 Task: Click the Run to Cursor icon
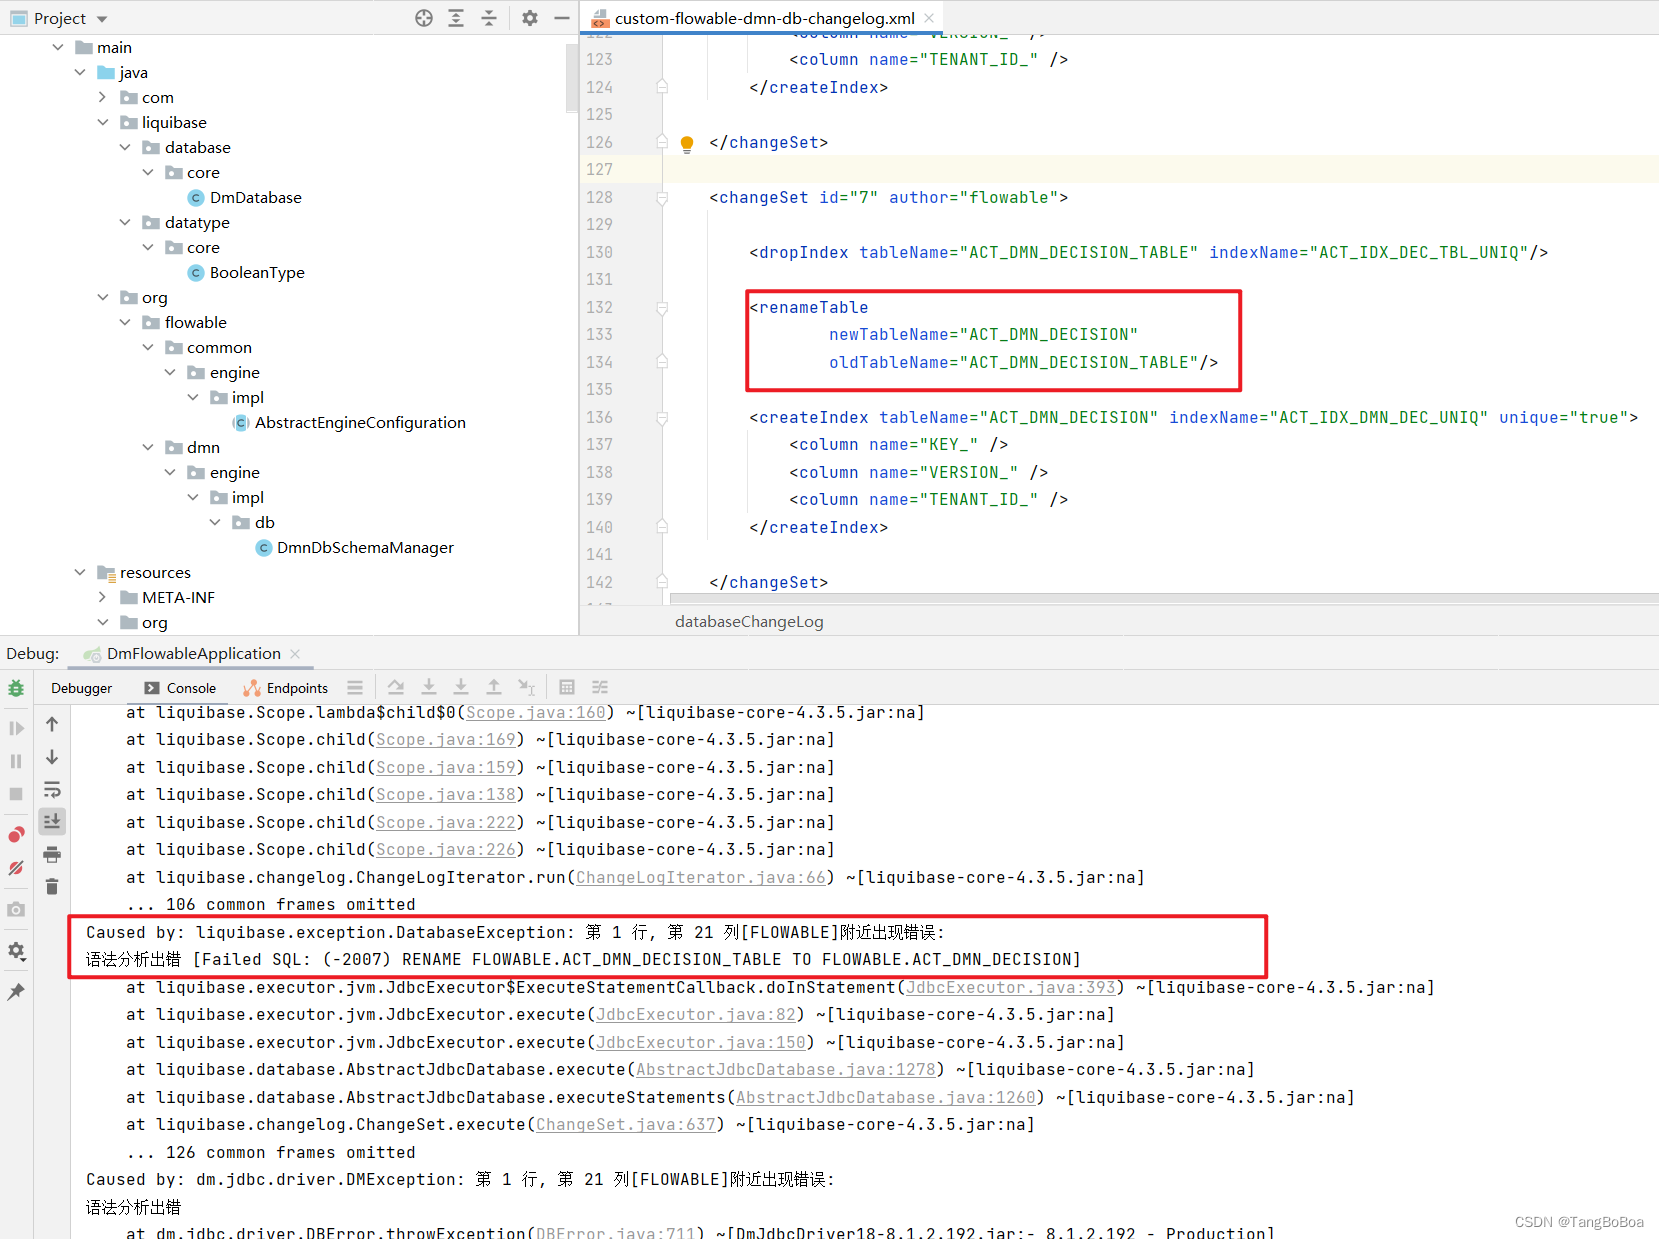(x=526, y=687)
